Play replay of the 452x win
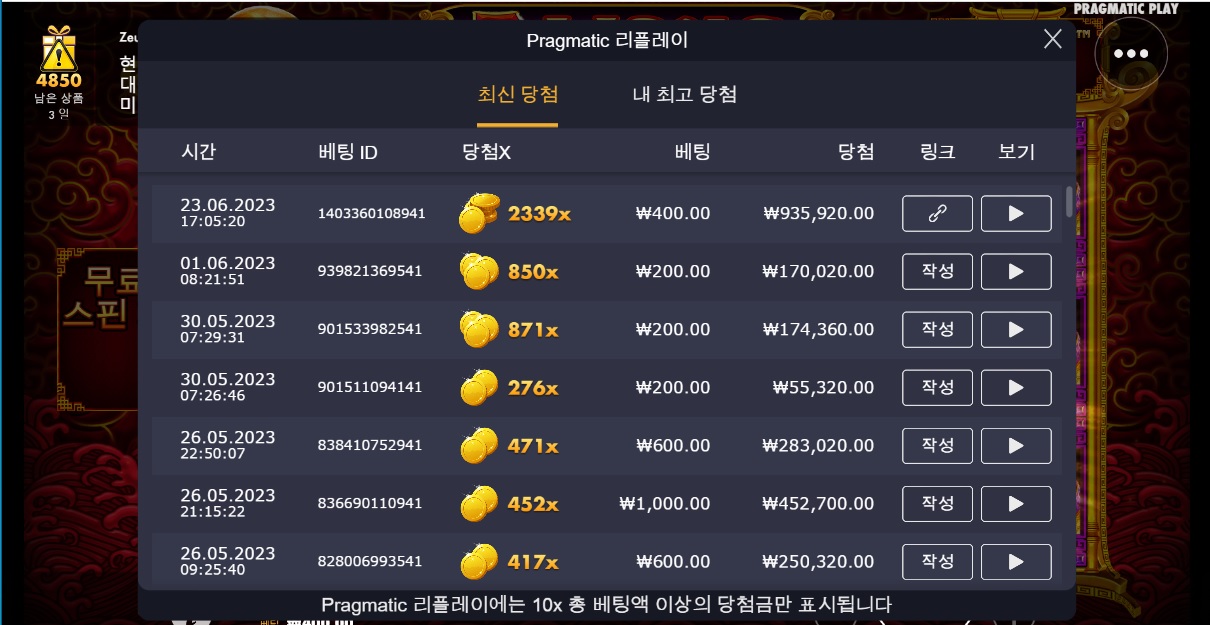 1015,503
